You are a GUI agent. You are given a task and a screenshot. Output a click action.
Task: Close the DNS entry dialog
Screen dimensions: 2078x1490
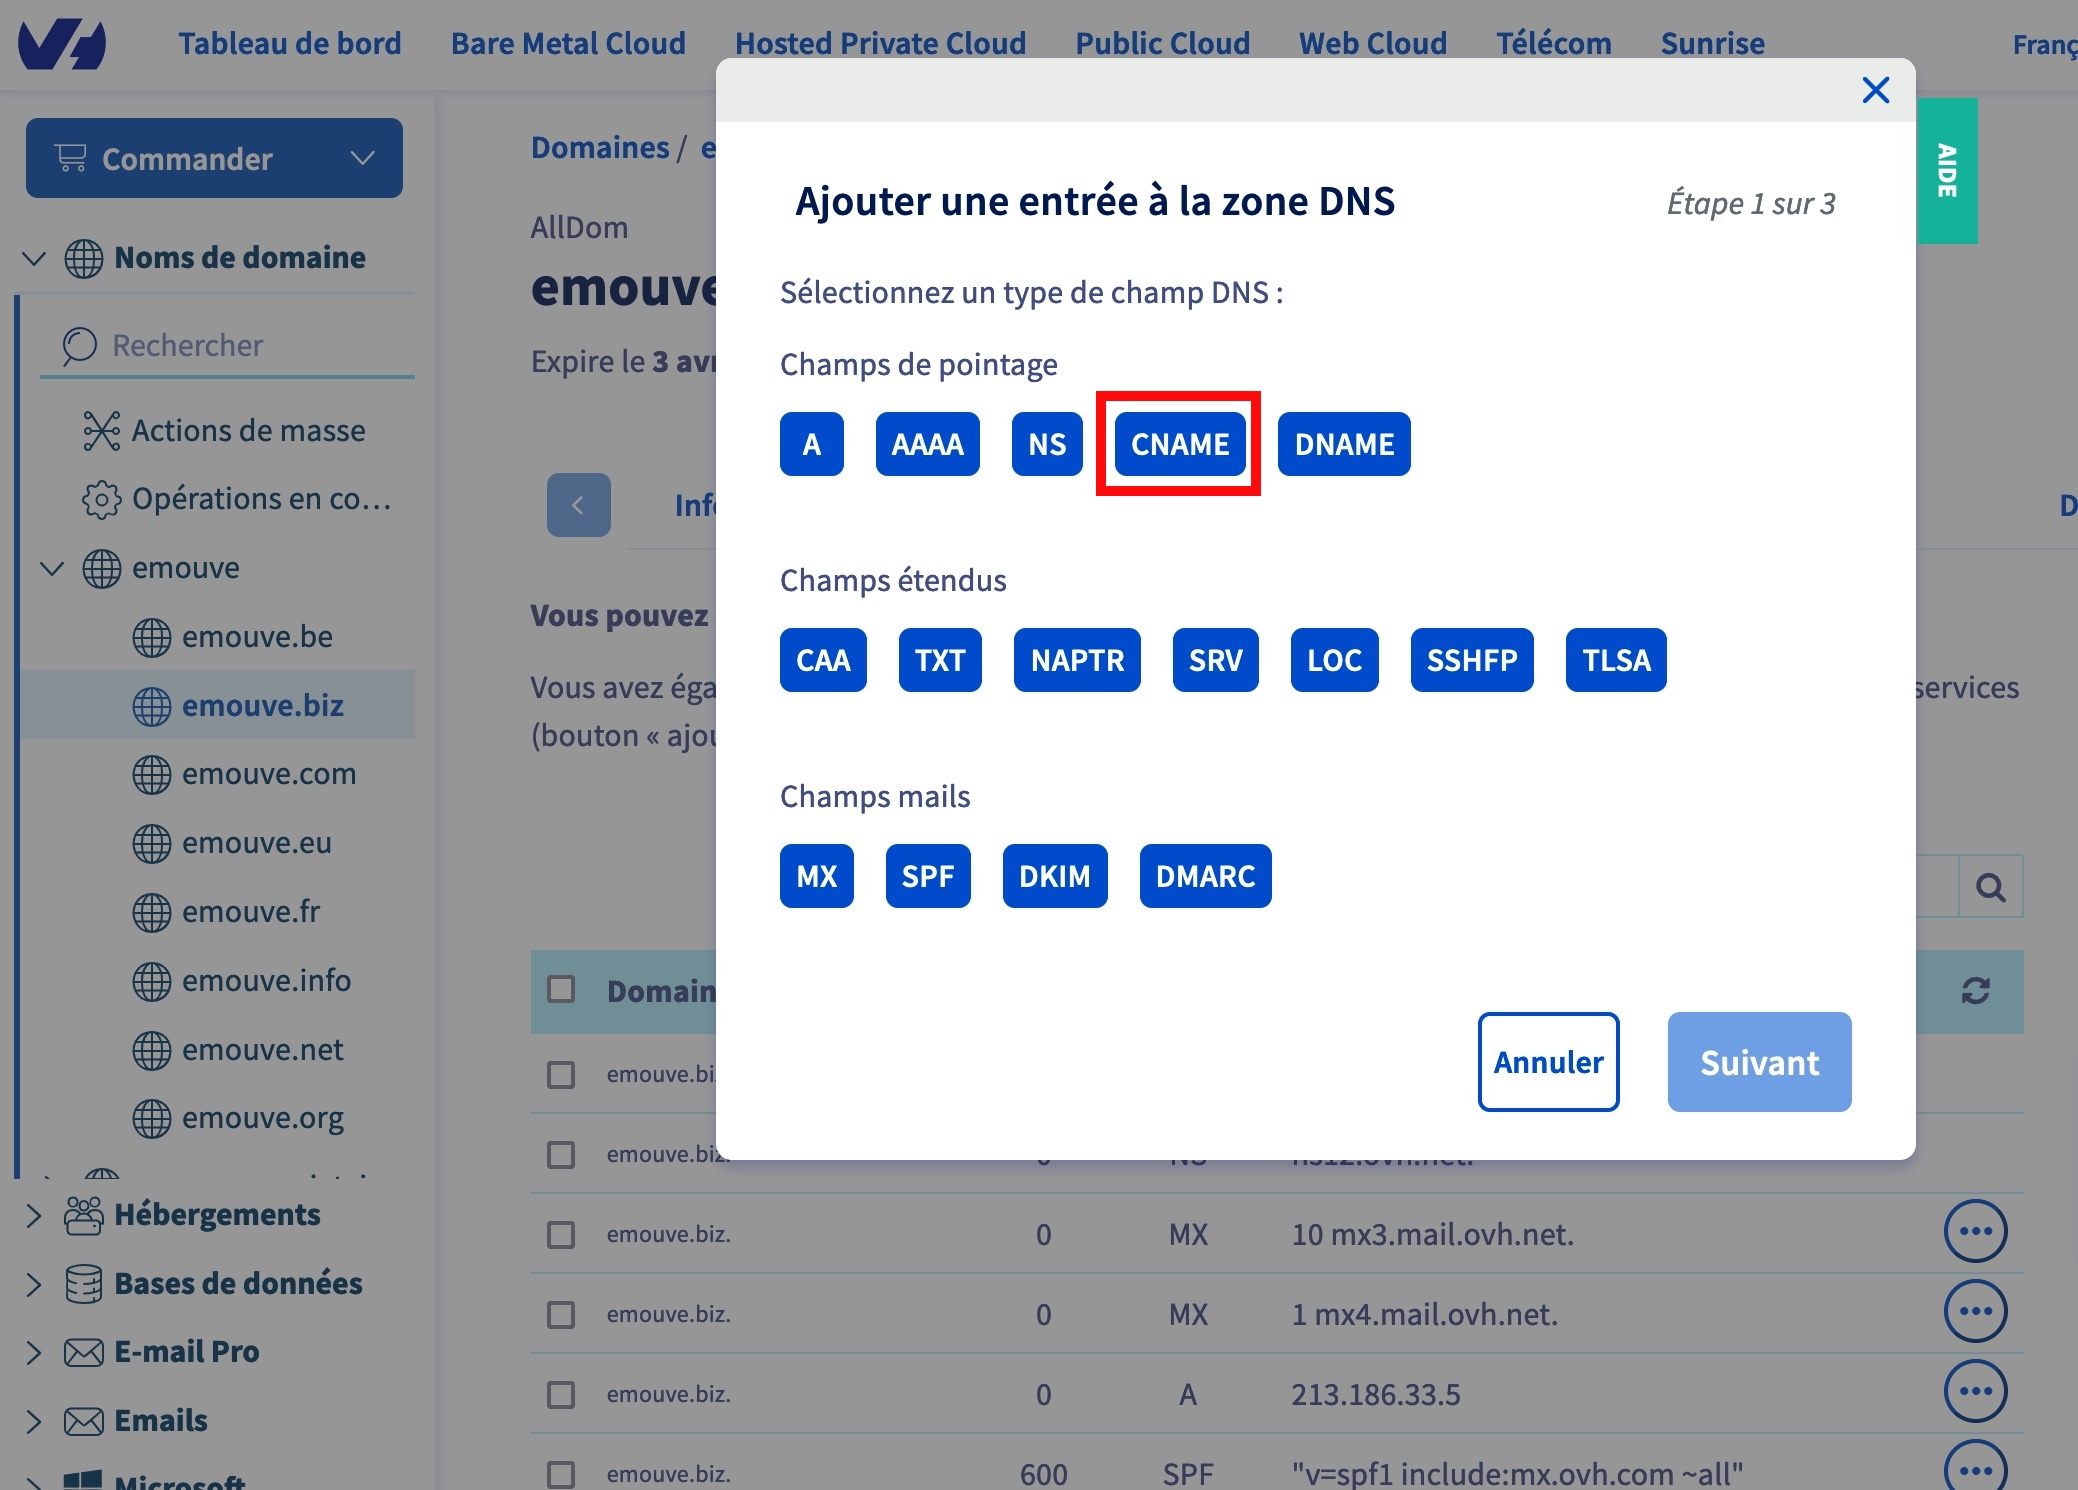pyautogui.click(x=1875, y=90)
